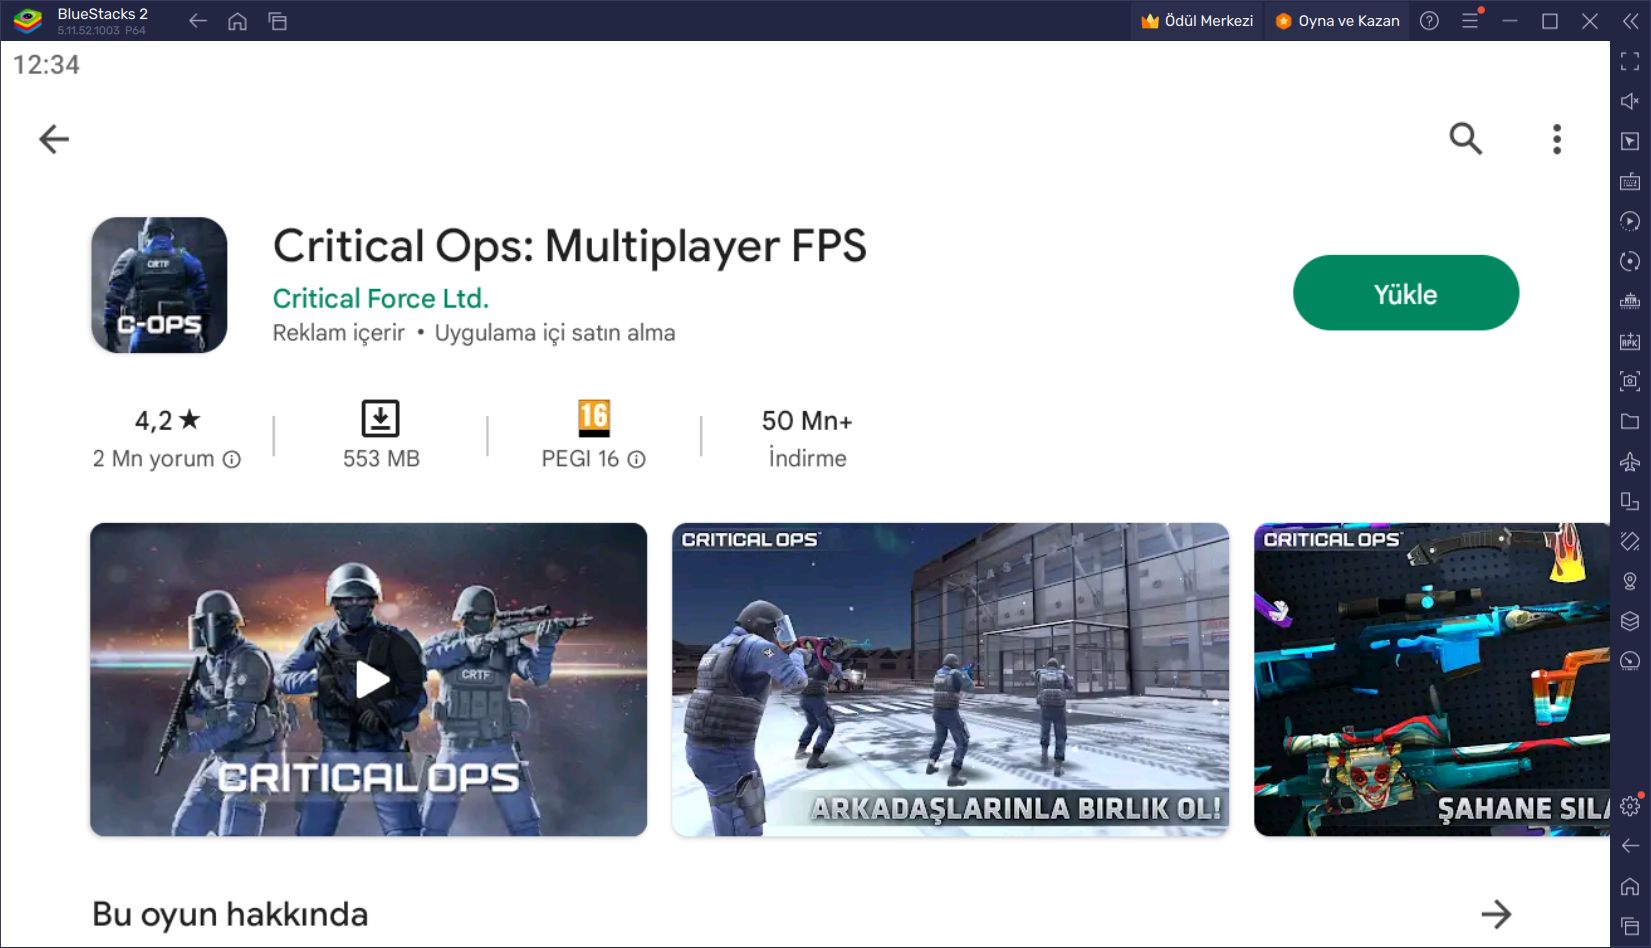This screenshot has width=1651, height=948.
Task: Open the macro recorder play icon
Action: pos(1630,221)
